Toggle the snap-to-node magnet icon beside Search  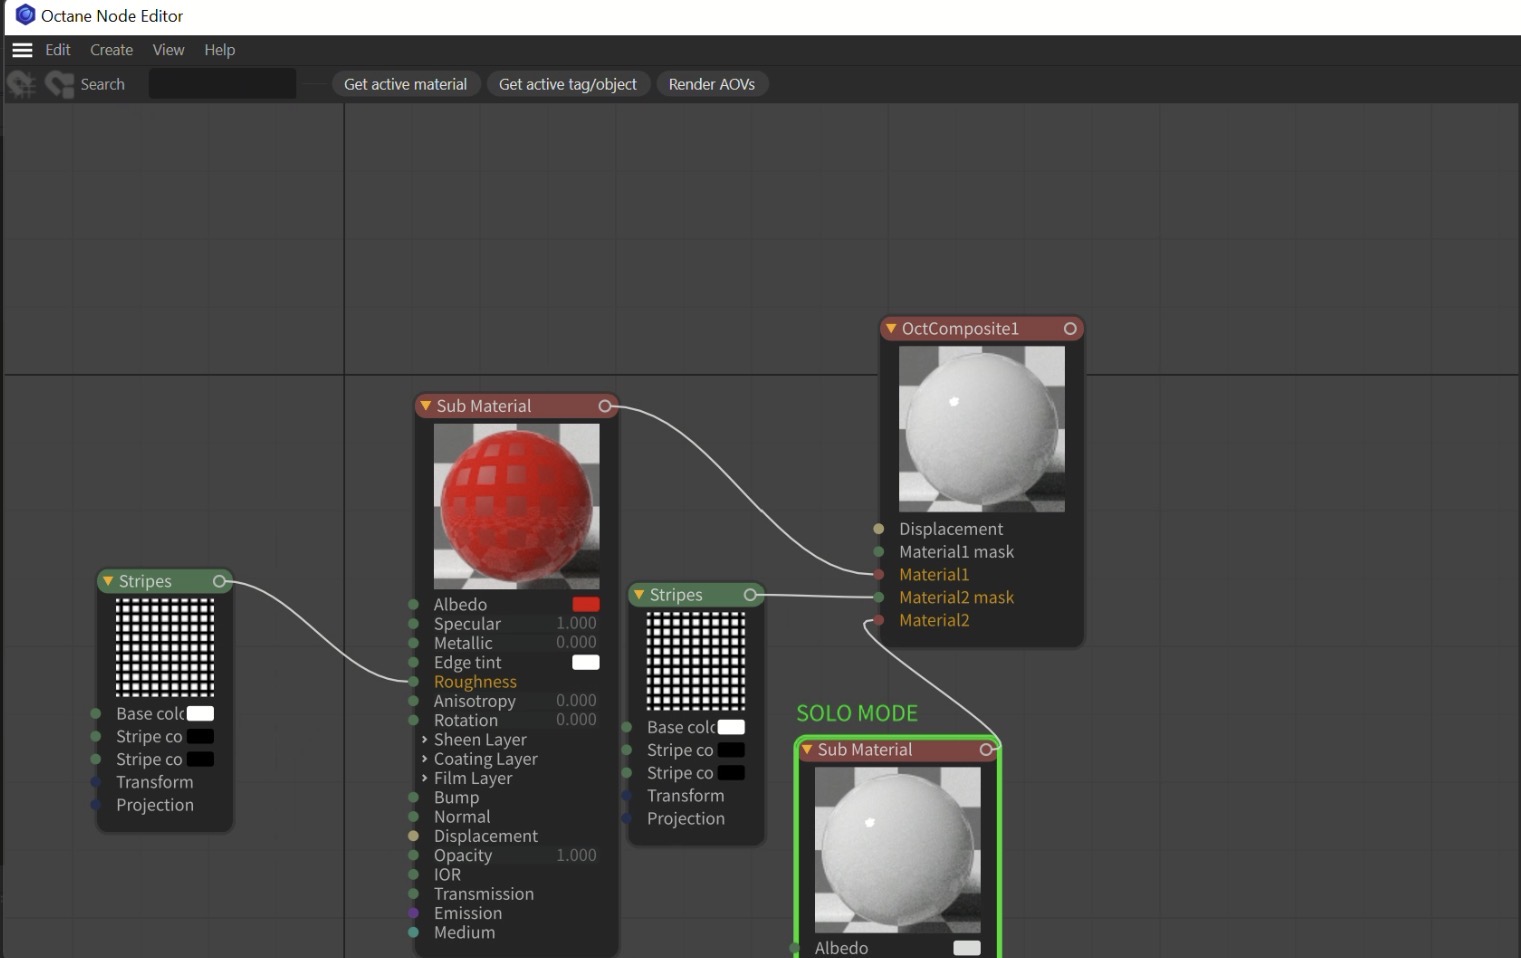[59, 84]
